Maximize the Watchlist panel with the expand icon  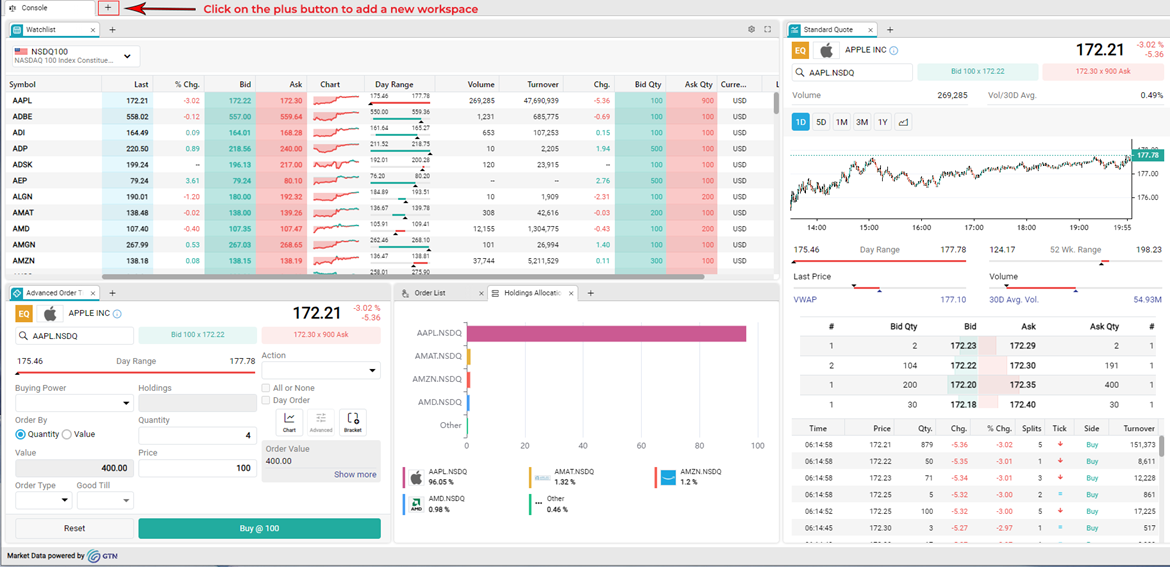[x=767, y=30]
